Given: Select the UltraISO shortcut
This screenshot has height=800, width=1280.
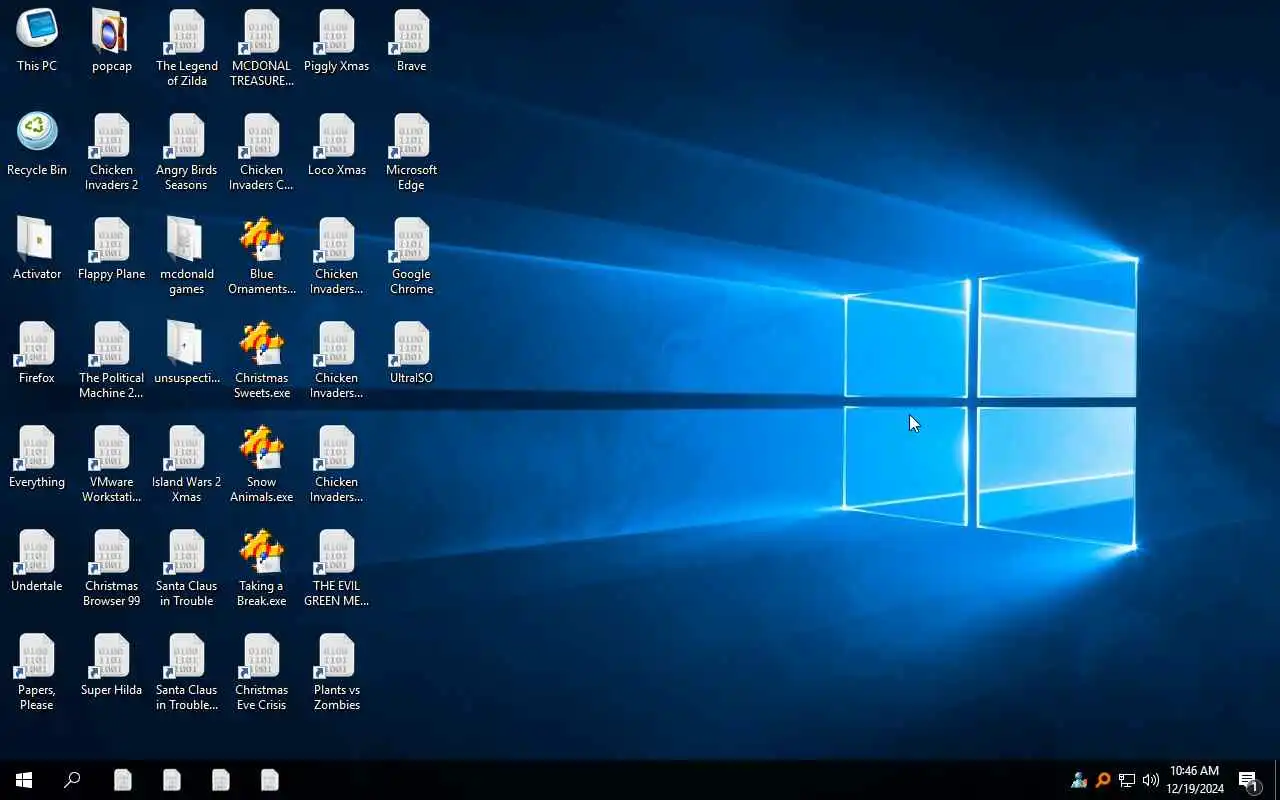Looking at the screenshot, I should (412, 352).
